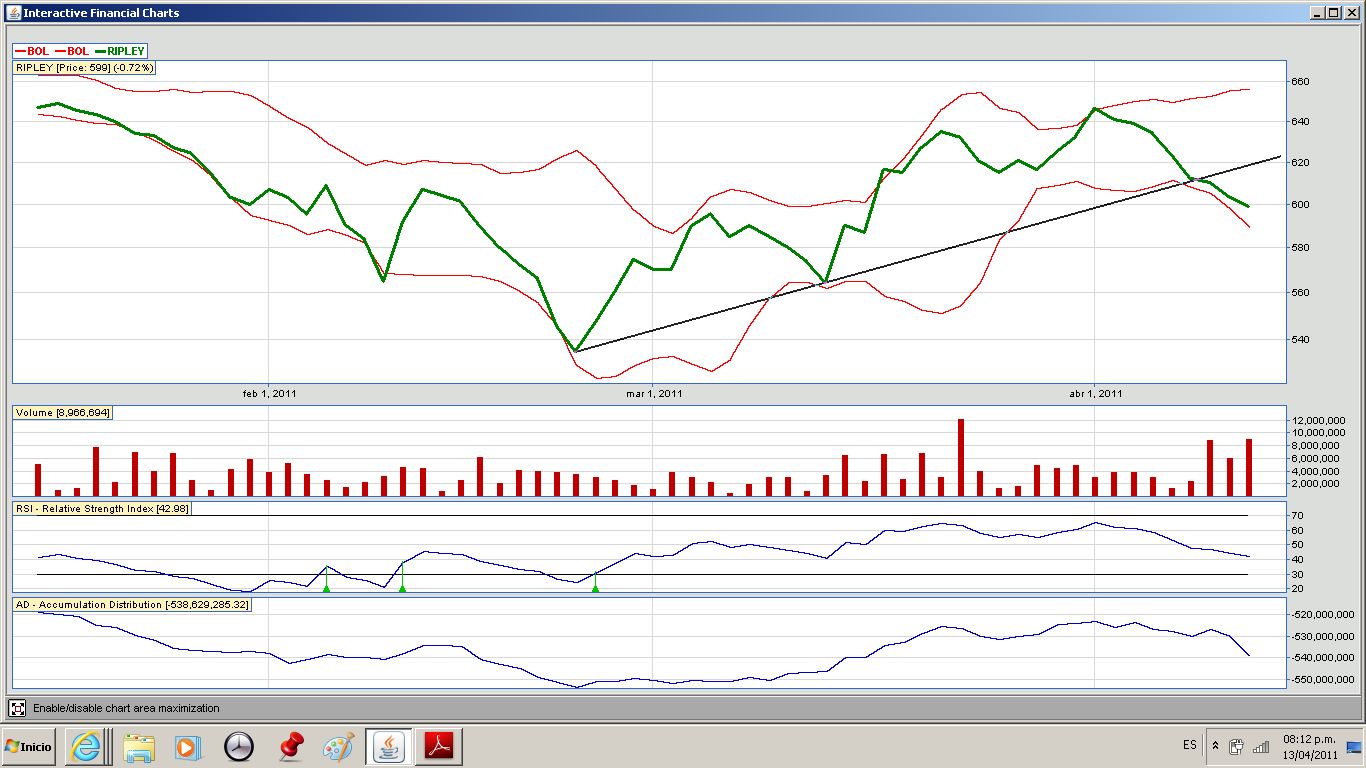Click the RSI Relative Strength Index label
1366x768 pixels.
(102, 508)
